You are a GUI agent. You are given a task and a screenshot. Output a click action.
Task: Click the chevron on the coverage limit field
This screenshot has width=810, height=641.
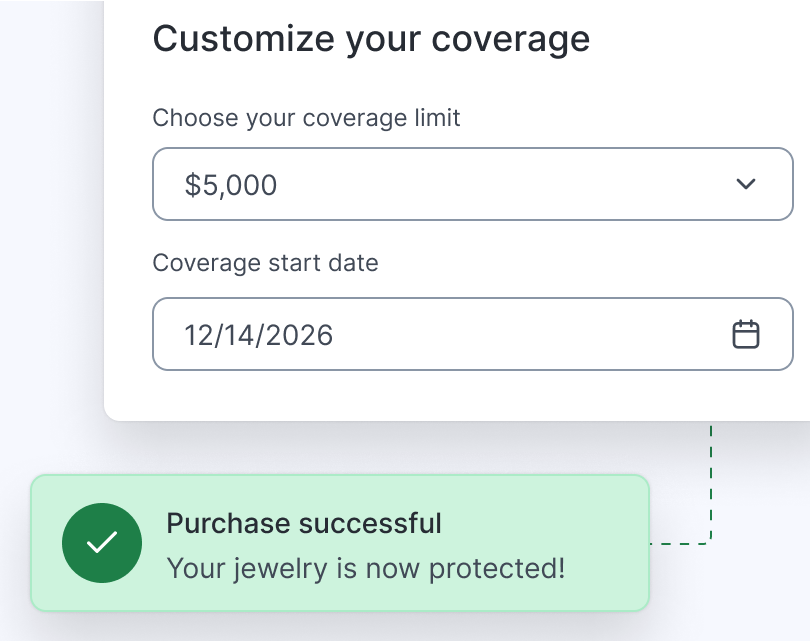tap(744, 184)
